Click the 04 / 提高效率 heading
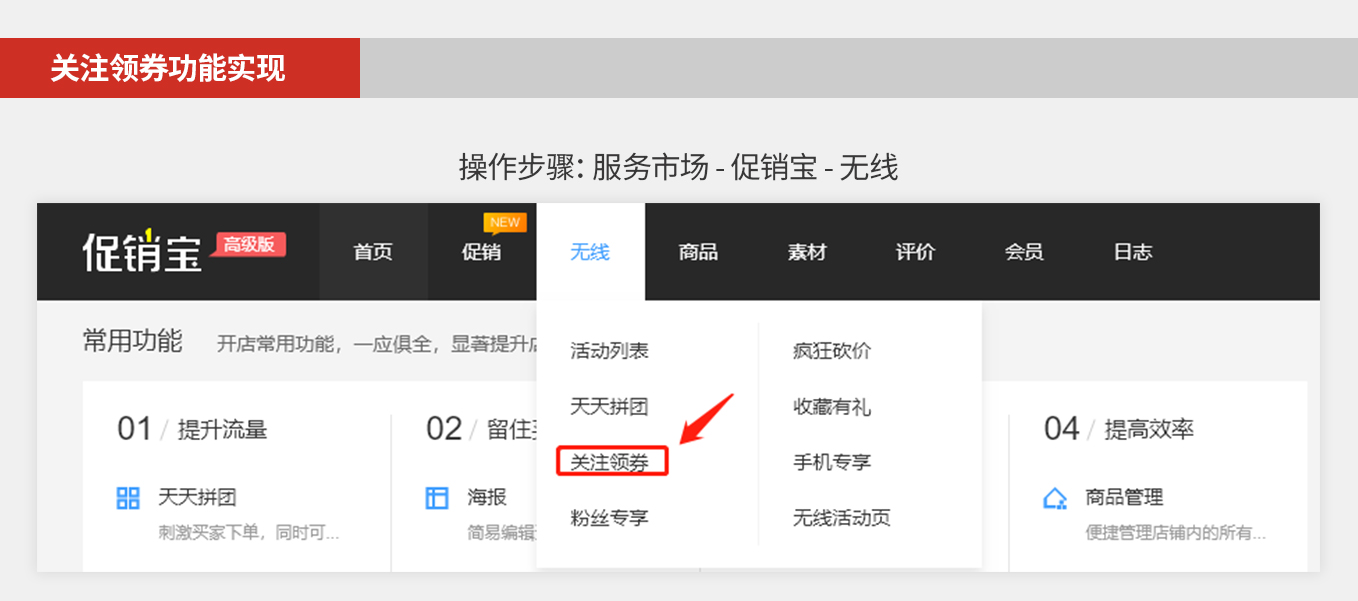Image resolution: width=1358 pixels, height=601 pixels. [1119, 430]
